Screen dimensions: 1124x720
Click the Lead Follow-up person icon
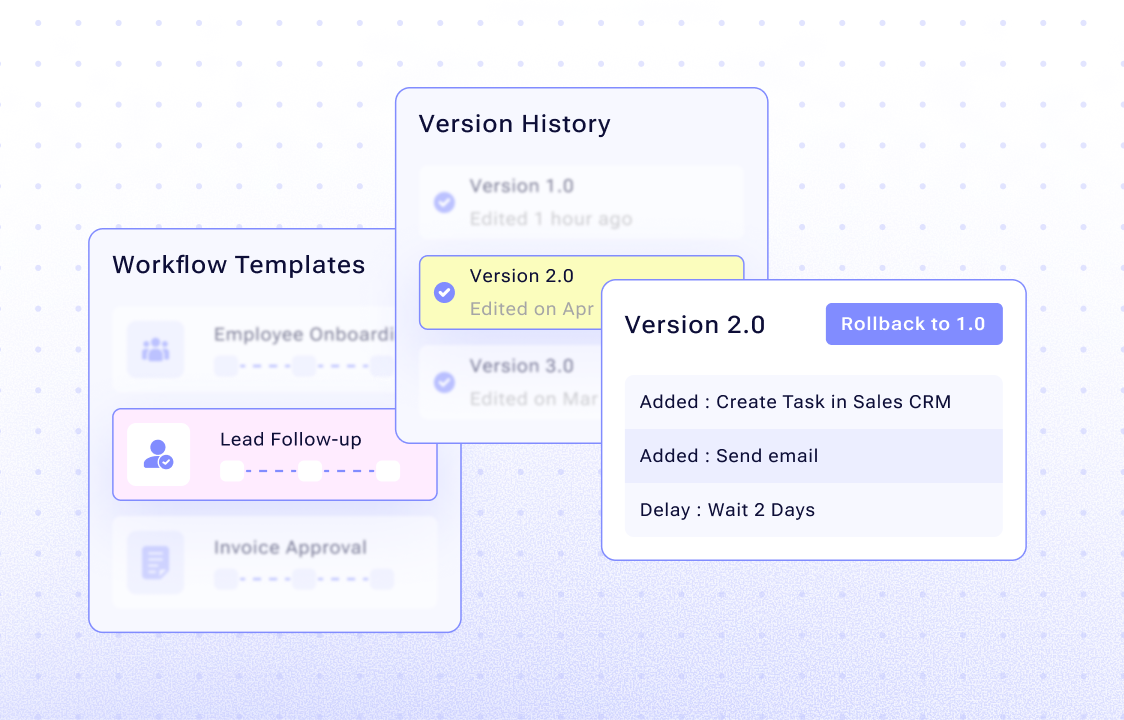[x=157, y=454]
